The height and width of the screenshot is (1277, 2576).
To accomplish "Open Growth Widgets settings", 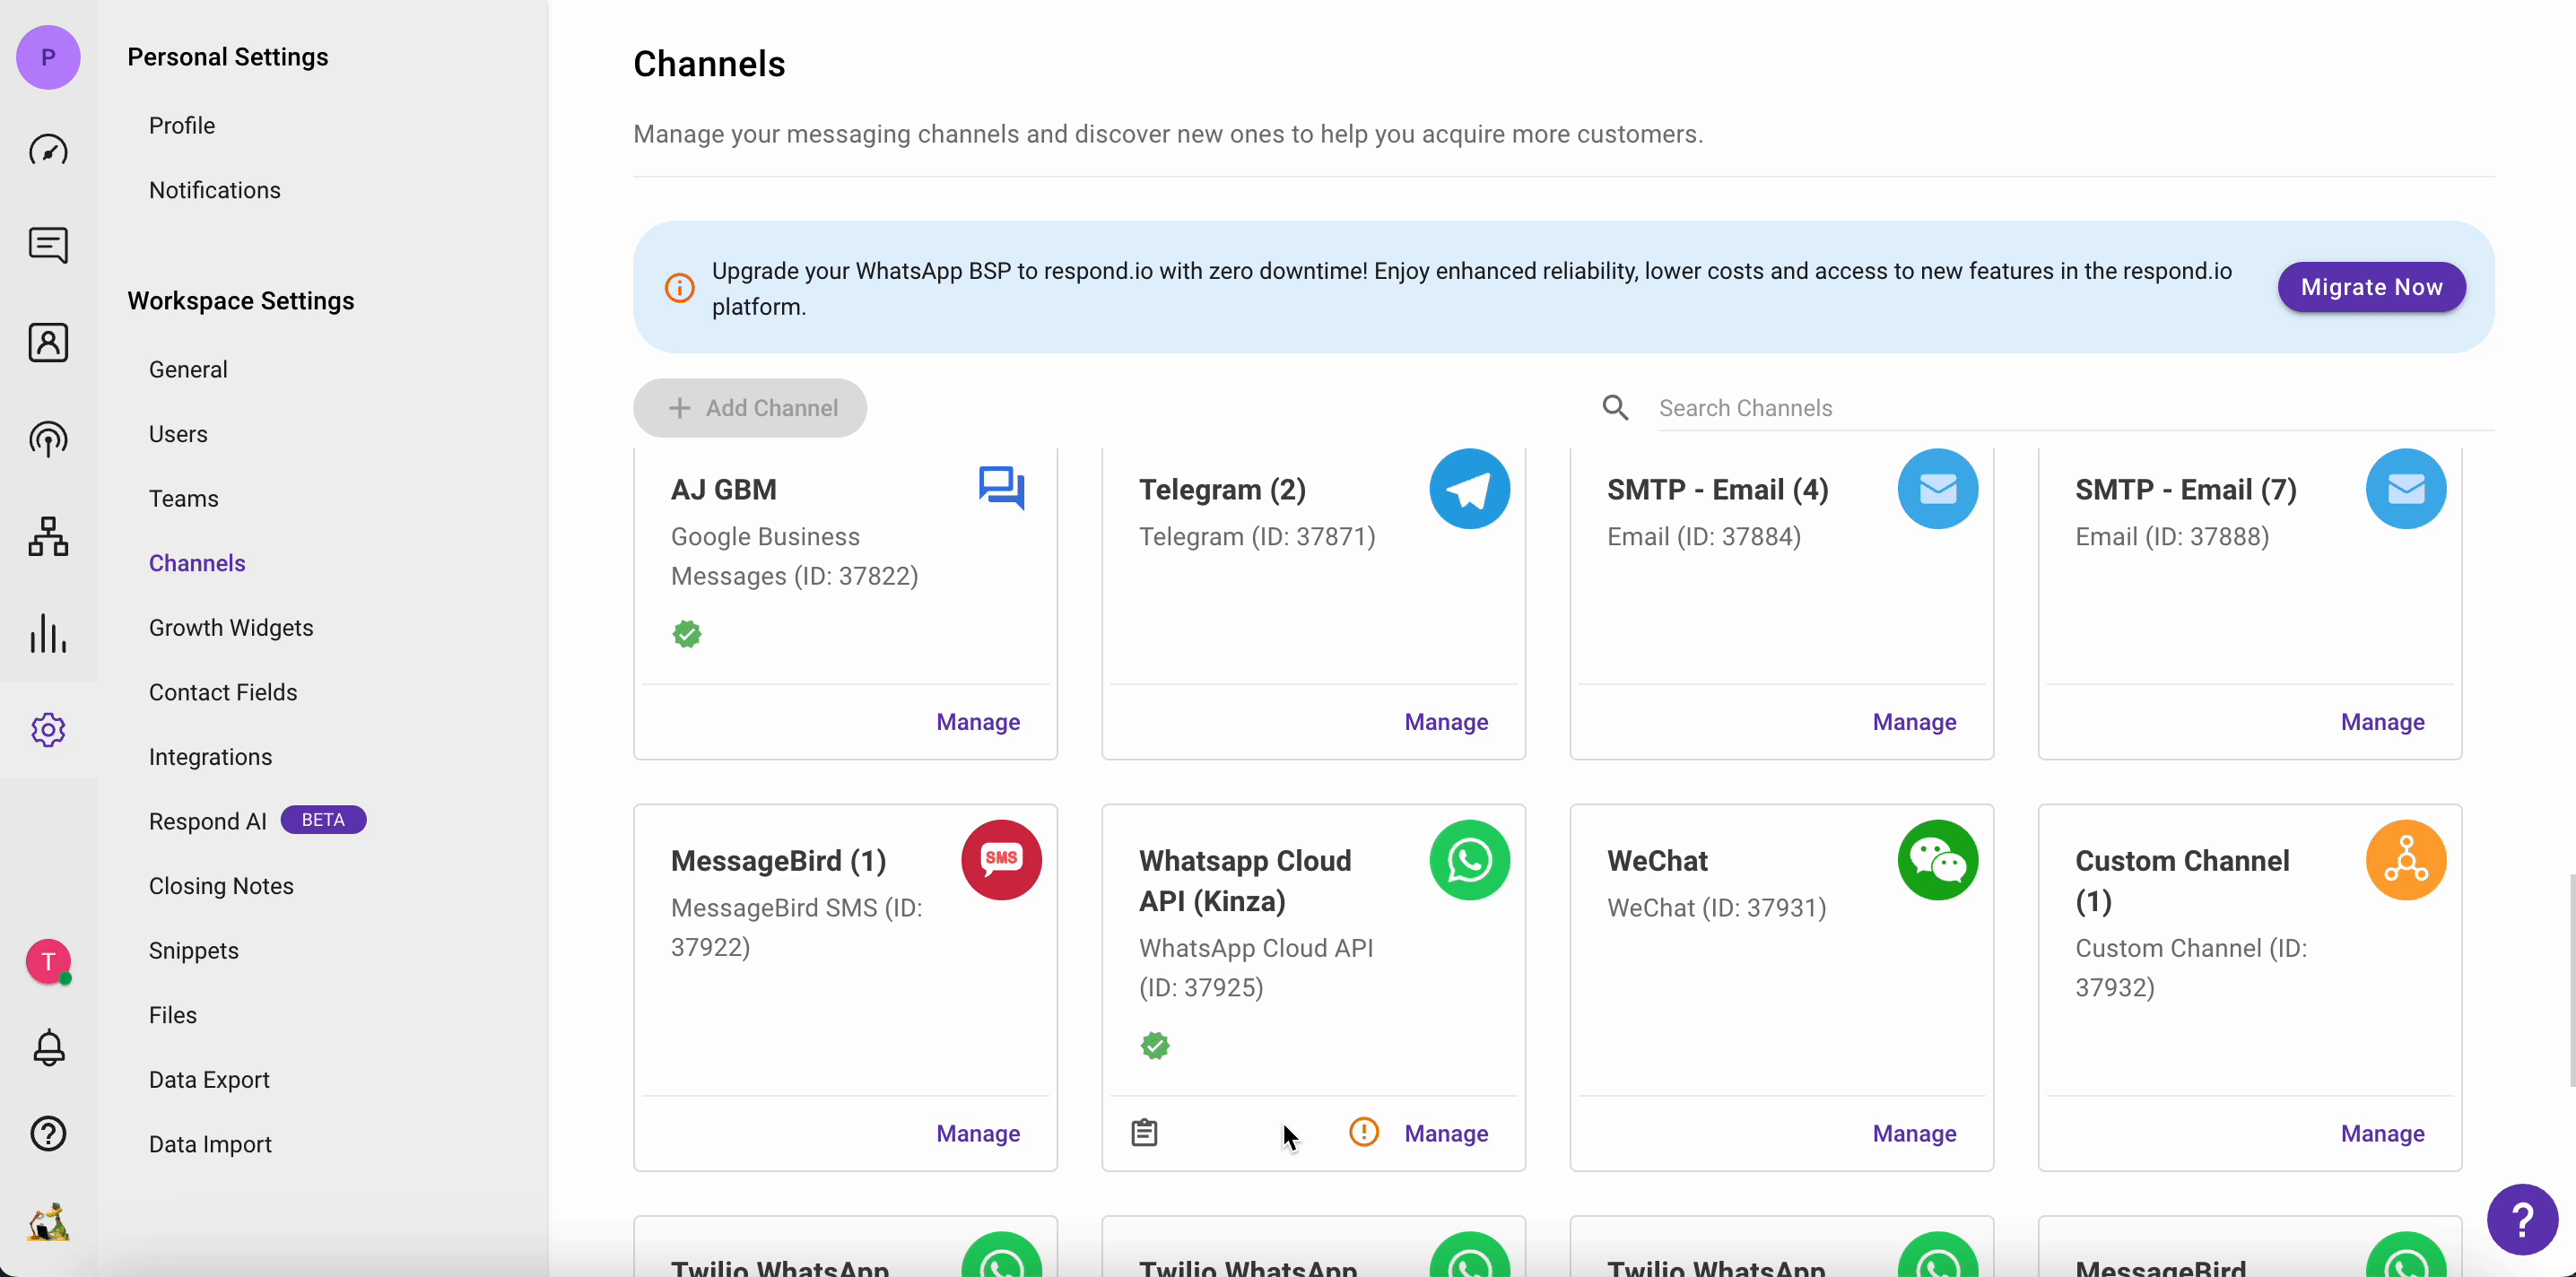I will (231, 628).
